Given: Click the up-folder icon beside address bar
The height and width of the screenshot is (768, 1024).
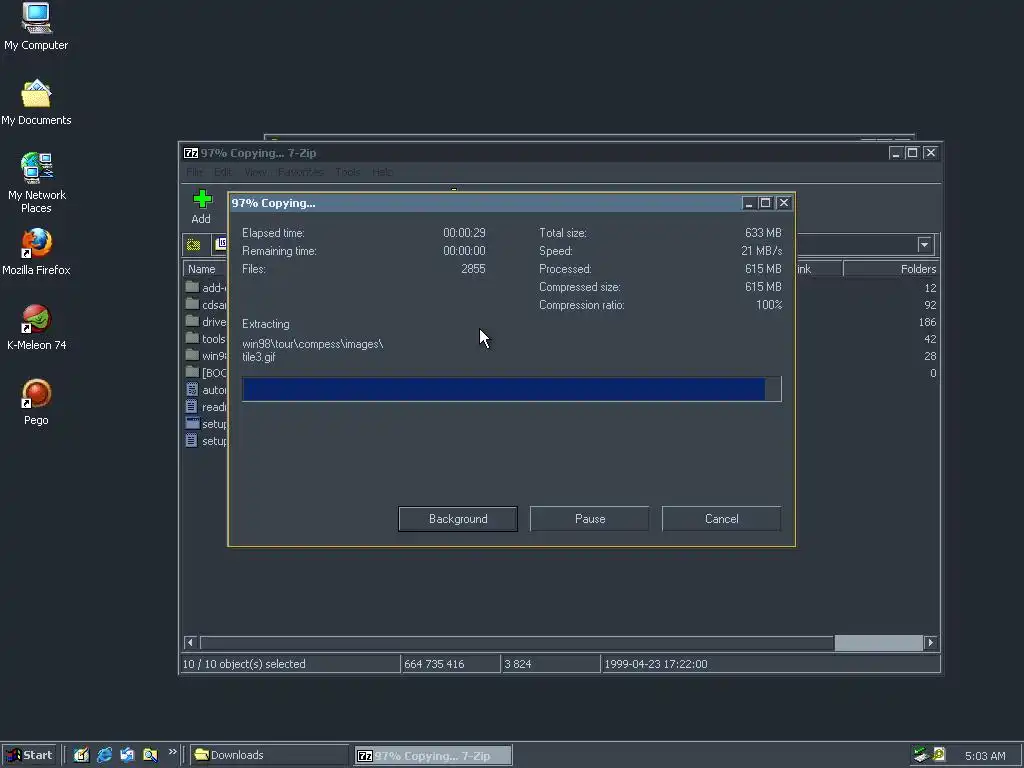Looking at the screenshot, I should 193,245.
